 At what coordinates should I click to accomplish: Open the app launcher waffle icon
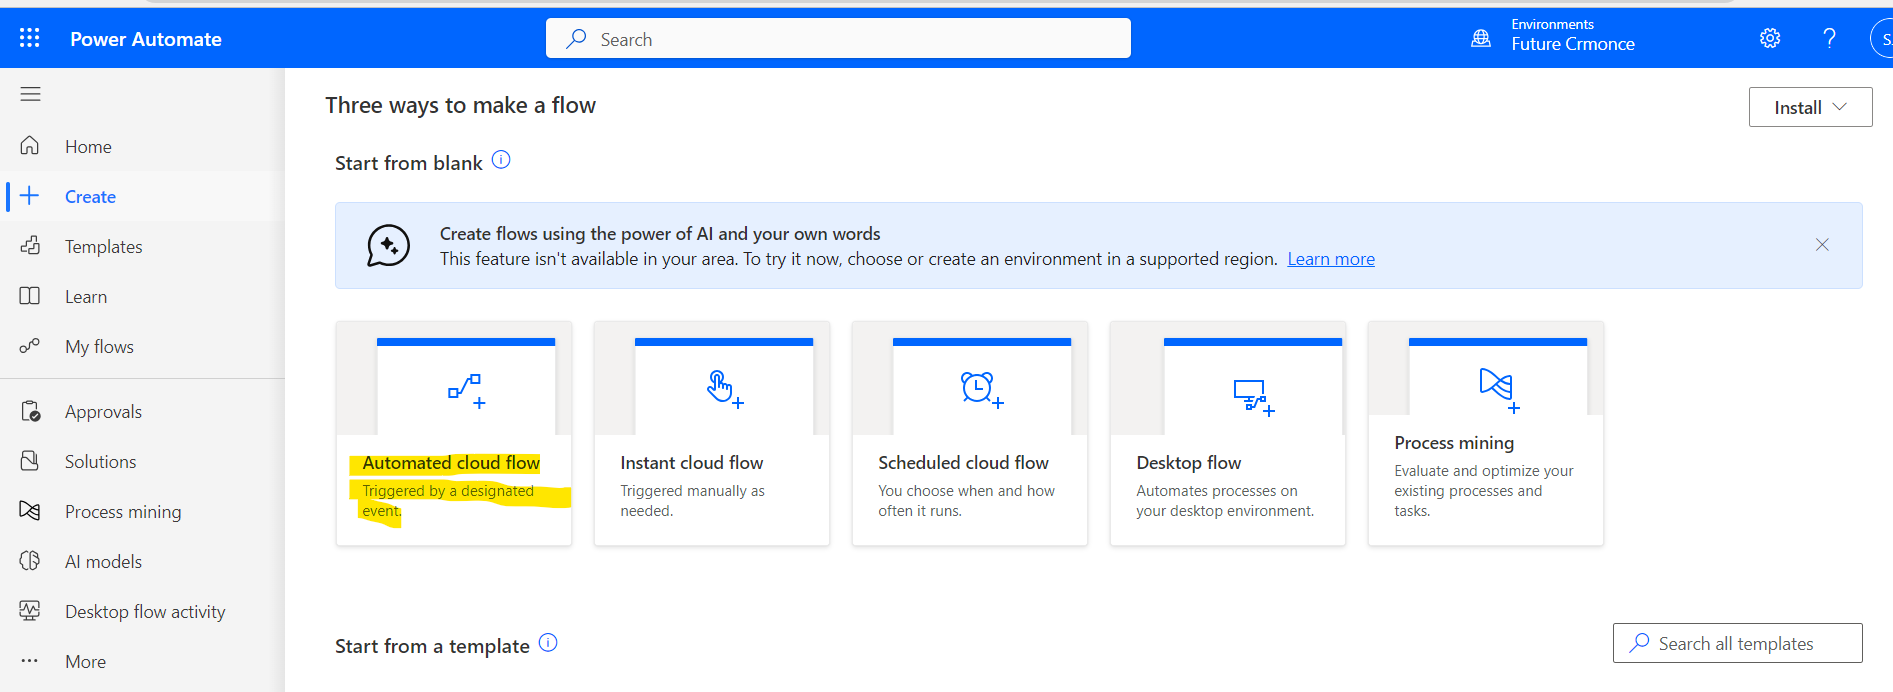point(30,38)
